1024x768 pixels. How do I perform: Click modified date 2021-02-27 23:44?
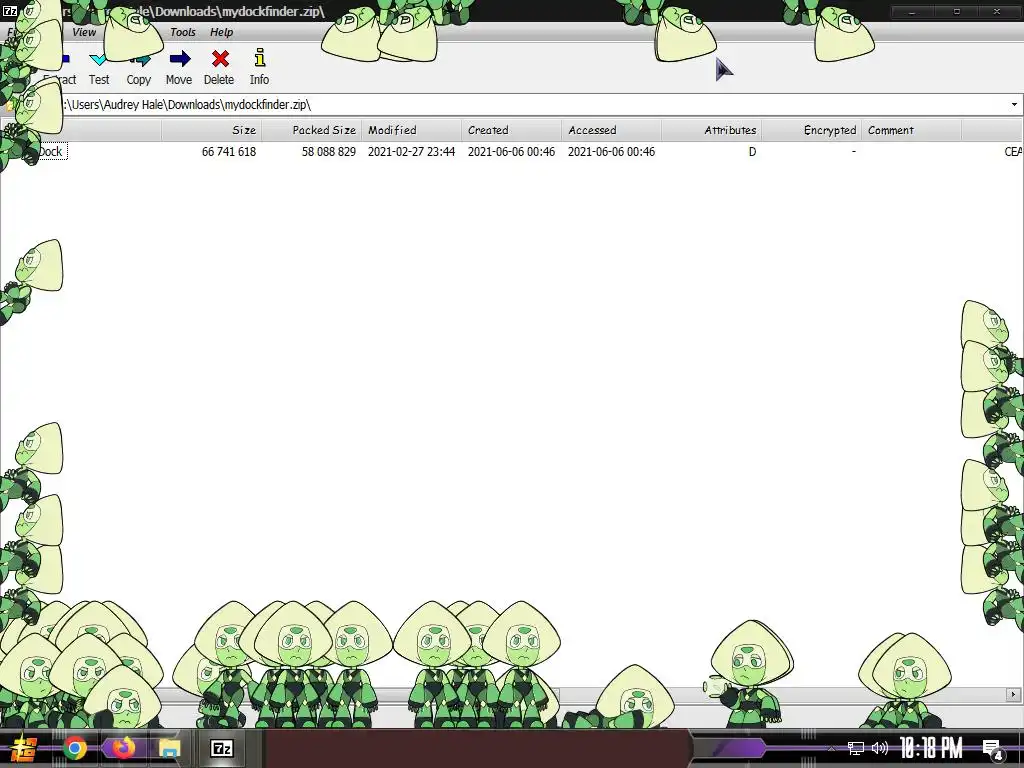click(411, 152)
